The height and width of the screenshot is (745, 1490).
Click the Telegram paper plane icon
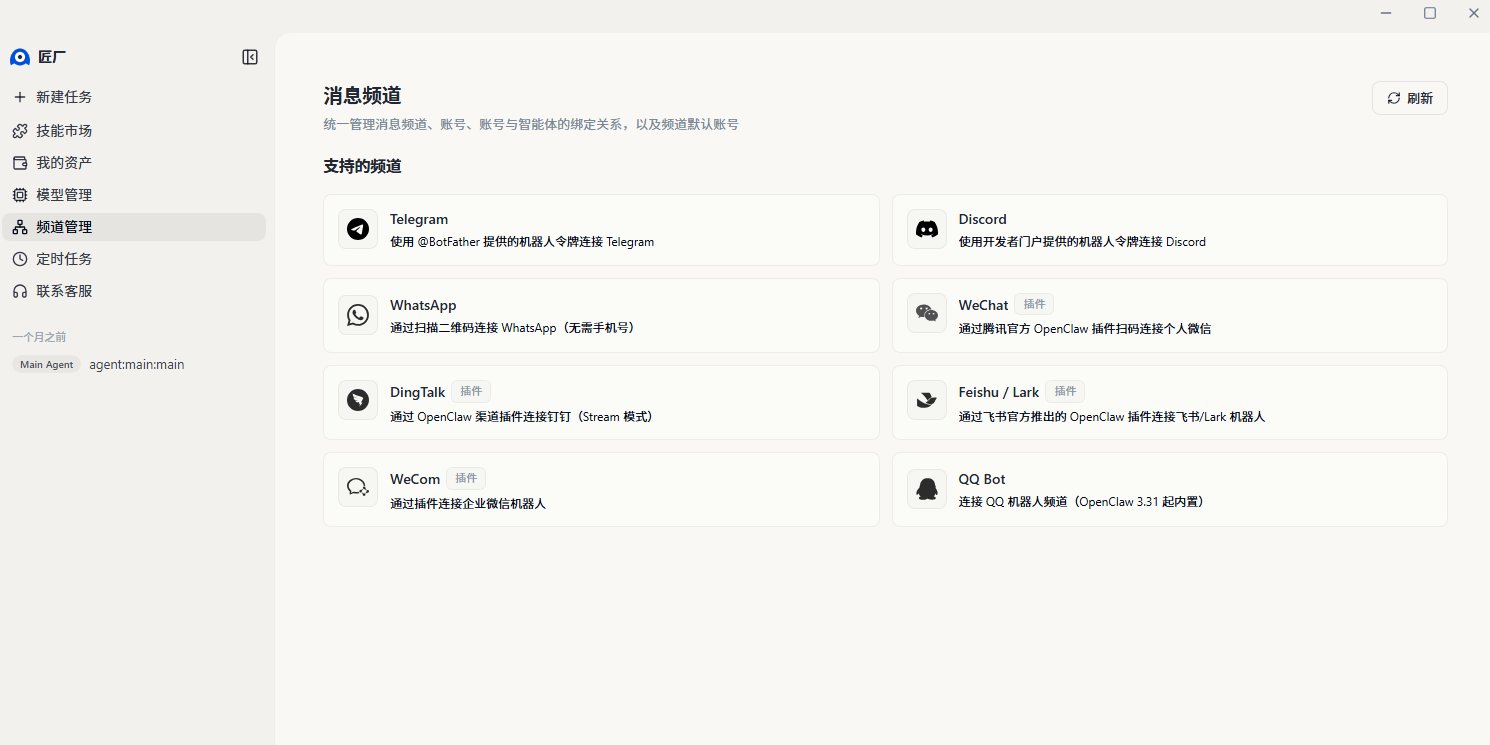[x=358, y=229]
